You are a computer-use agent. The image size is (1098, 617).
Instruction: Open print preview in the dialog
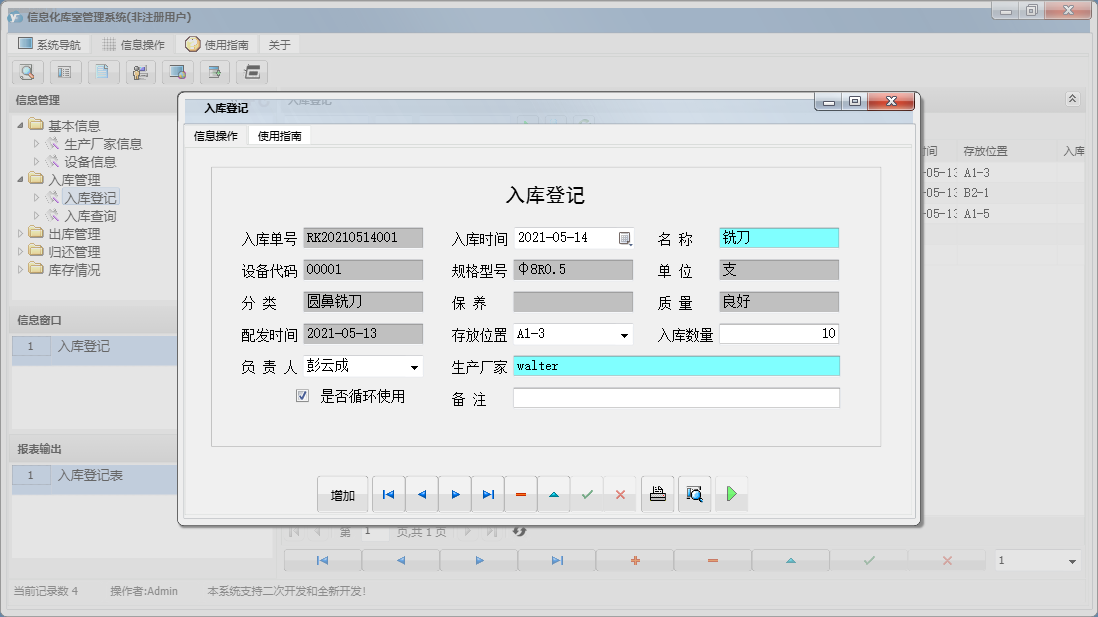tap(694, 493)
